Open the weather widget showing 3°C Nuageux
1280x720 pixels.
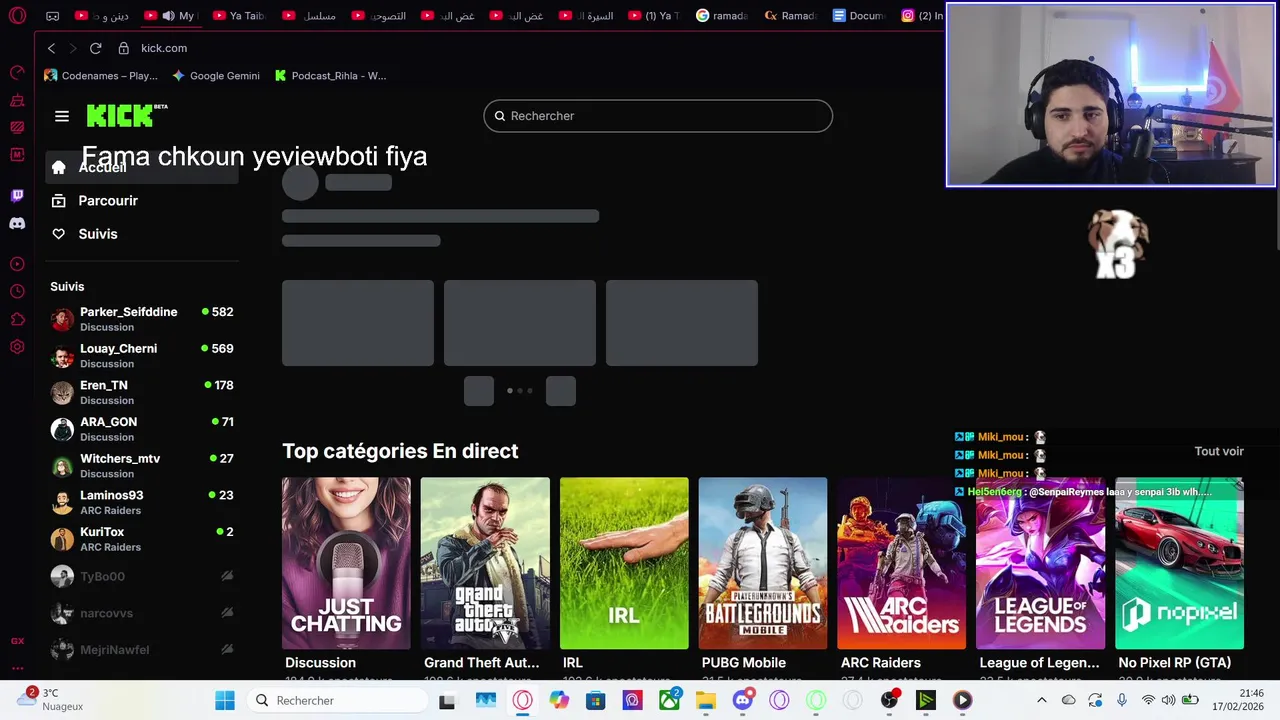point(52,699)
